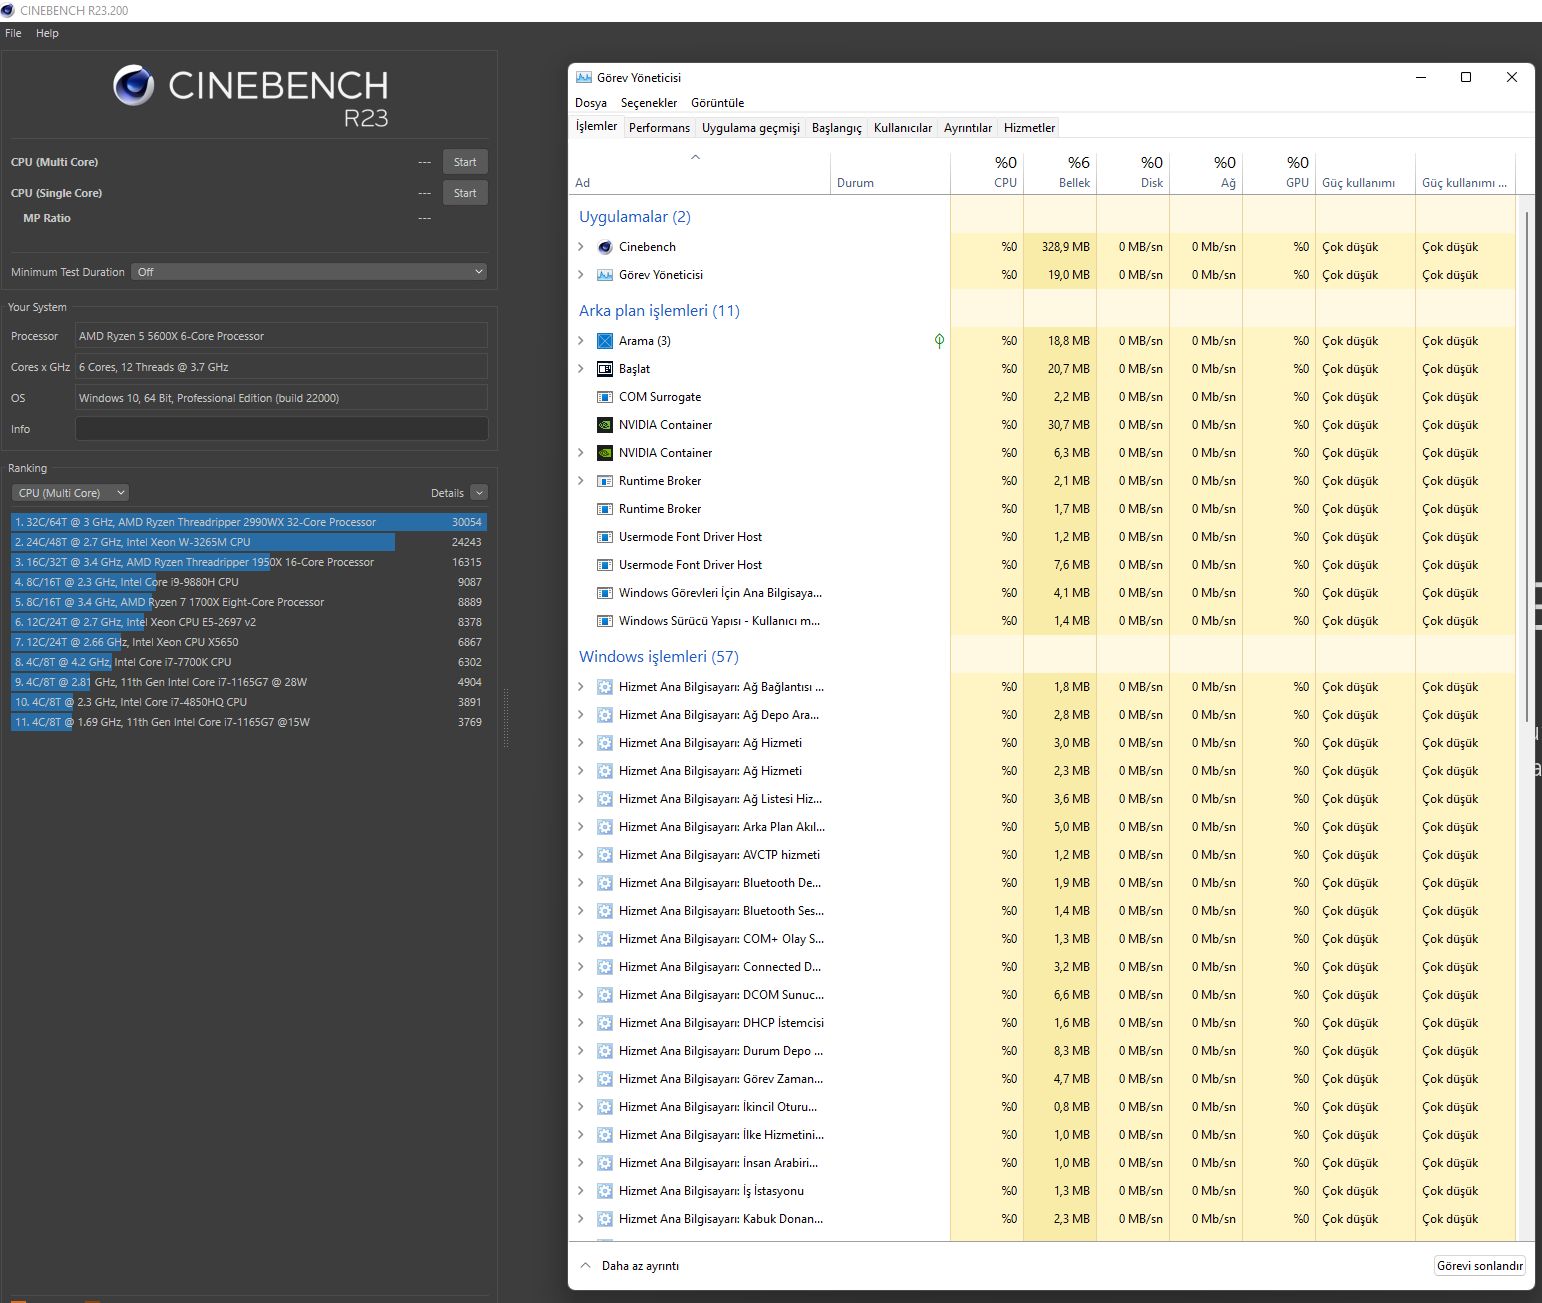Switch to the Ayrıntılar tab

pos(968,128)
